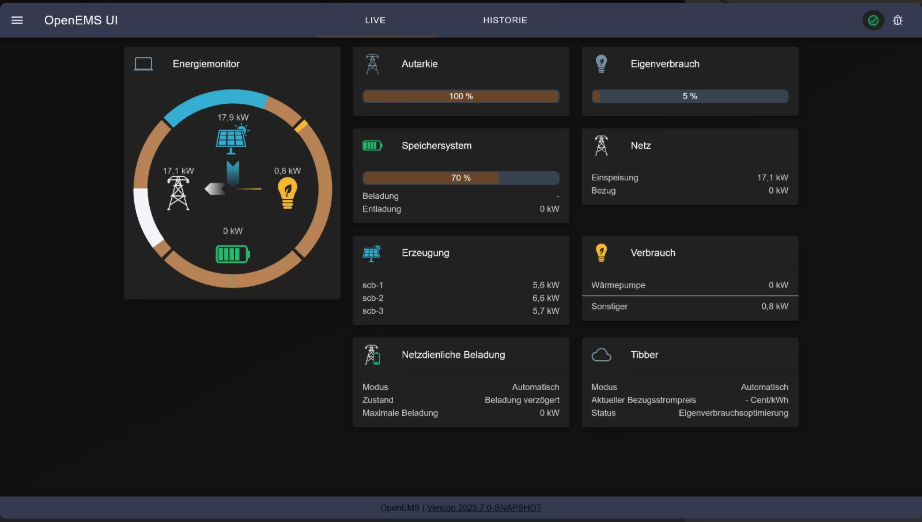Screen dimensions: 922x522
Task: Click the Sonstiger consumption row
Action: (690, 306)
